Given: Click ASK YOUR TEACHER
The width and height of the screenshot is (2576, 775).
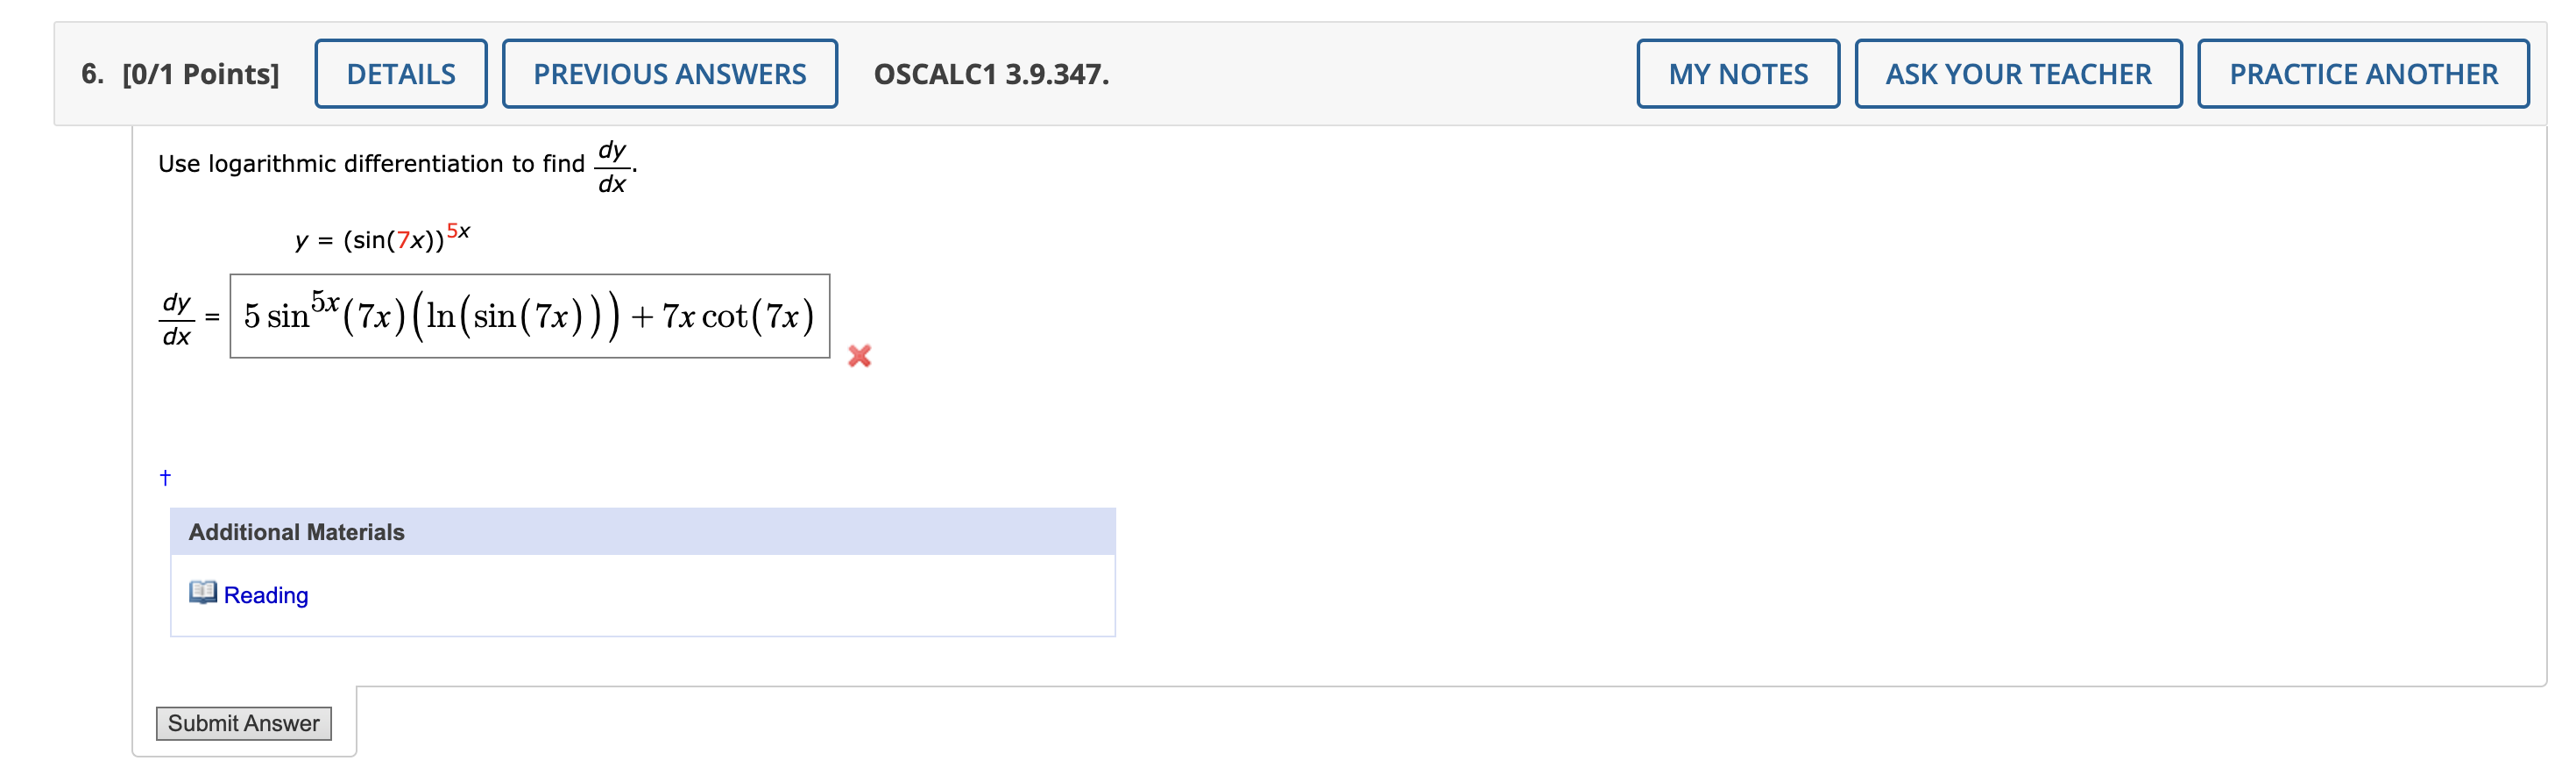Looking at the screenshot, I should point(2017,73).
